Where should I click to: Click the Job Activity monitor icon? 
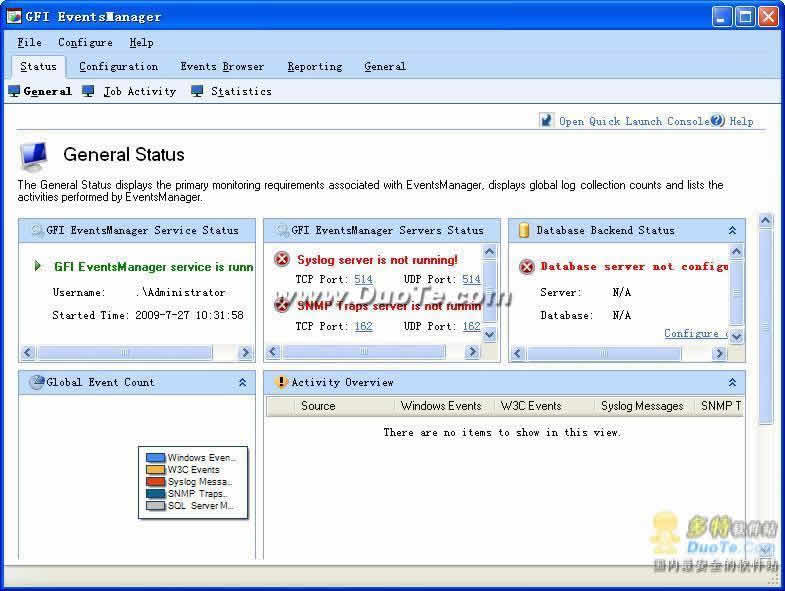pyautogui.click(x=88, y=91)
